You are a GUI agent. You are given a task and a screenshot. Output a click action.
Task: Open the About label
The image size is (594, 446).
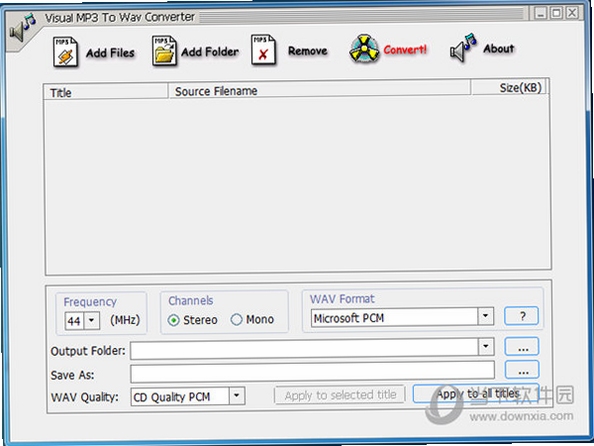[x=499, y=49]
